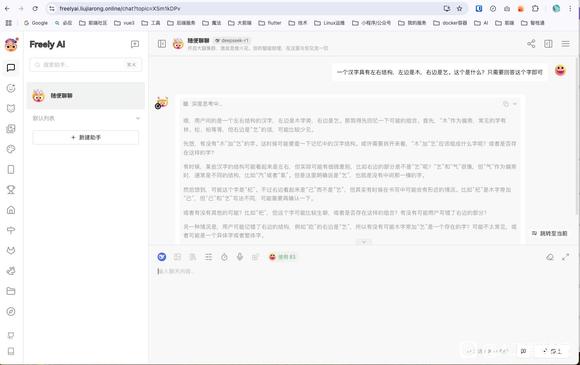The image size is (580, 365).
Task: Open the vue3 bookmark folder
Action: coord(124,23)
